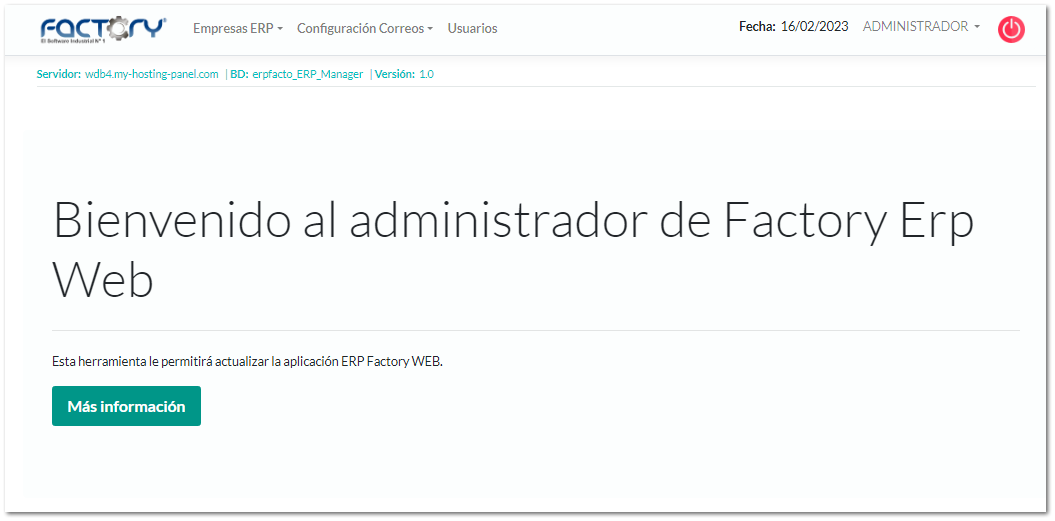This screenshot has width=1055, height=521.
Task: Expand the Configuración Correos menu
Action: coord(365,28)
